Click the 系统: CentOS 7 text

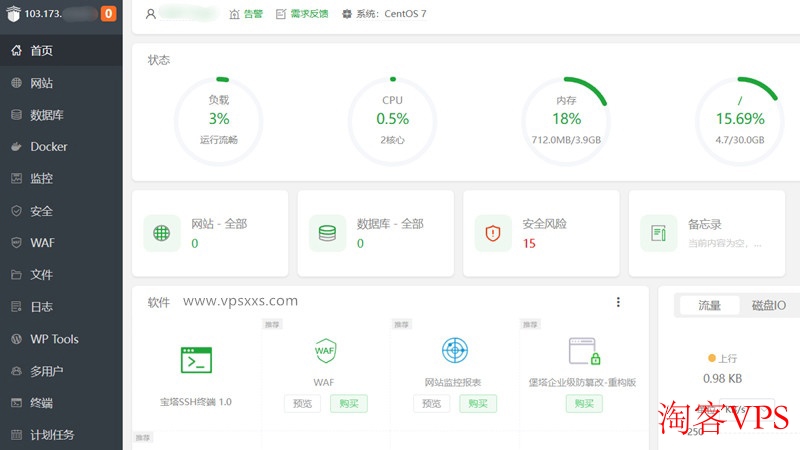[391, 14]
